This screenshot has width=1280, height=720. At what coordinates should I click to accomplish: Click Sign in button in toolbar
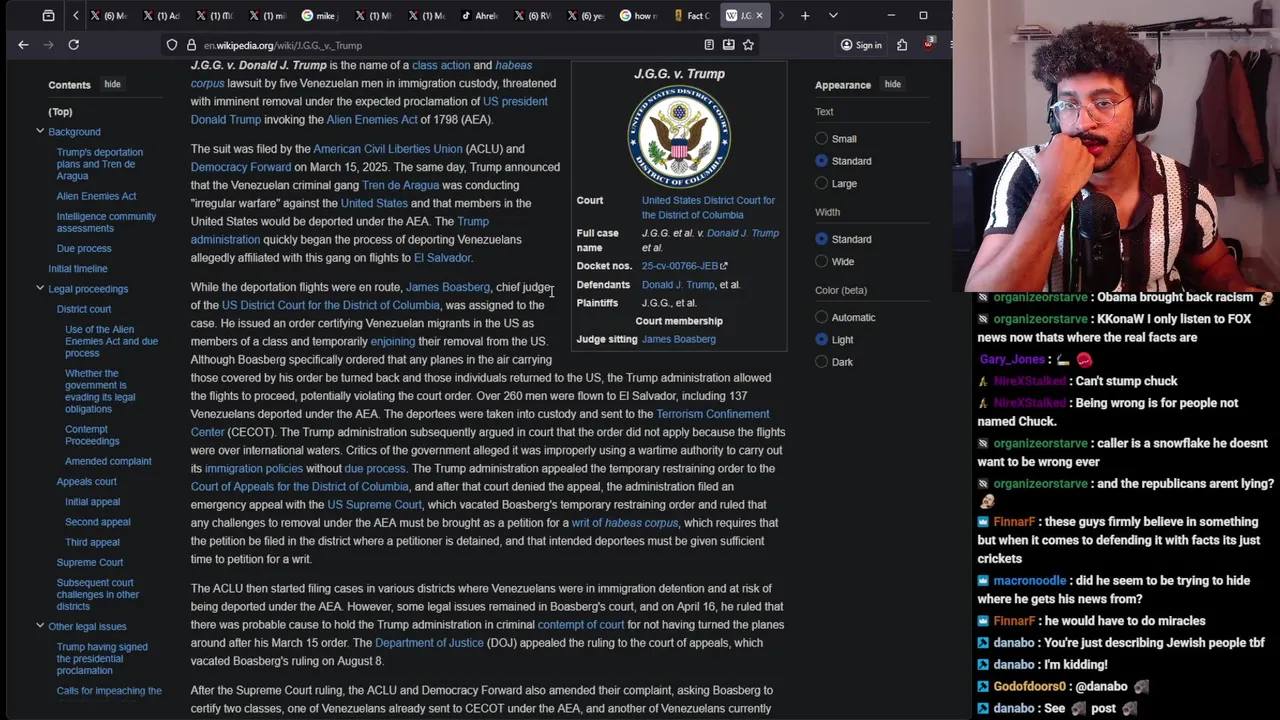point(861,45)
